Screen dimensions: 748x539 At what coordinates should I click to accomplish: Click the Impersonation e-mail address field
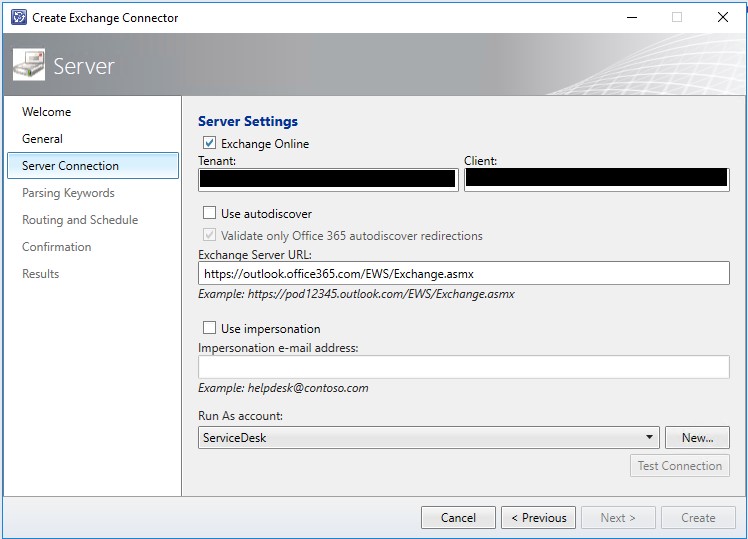[464, 367]
